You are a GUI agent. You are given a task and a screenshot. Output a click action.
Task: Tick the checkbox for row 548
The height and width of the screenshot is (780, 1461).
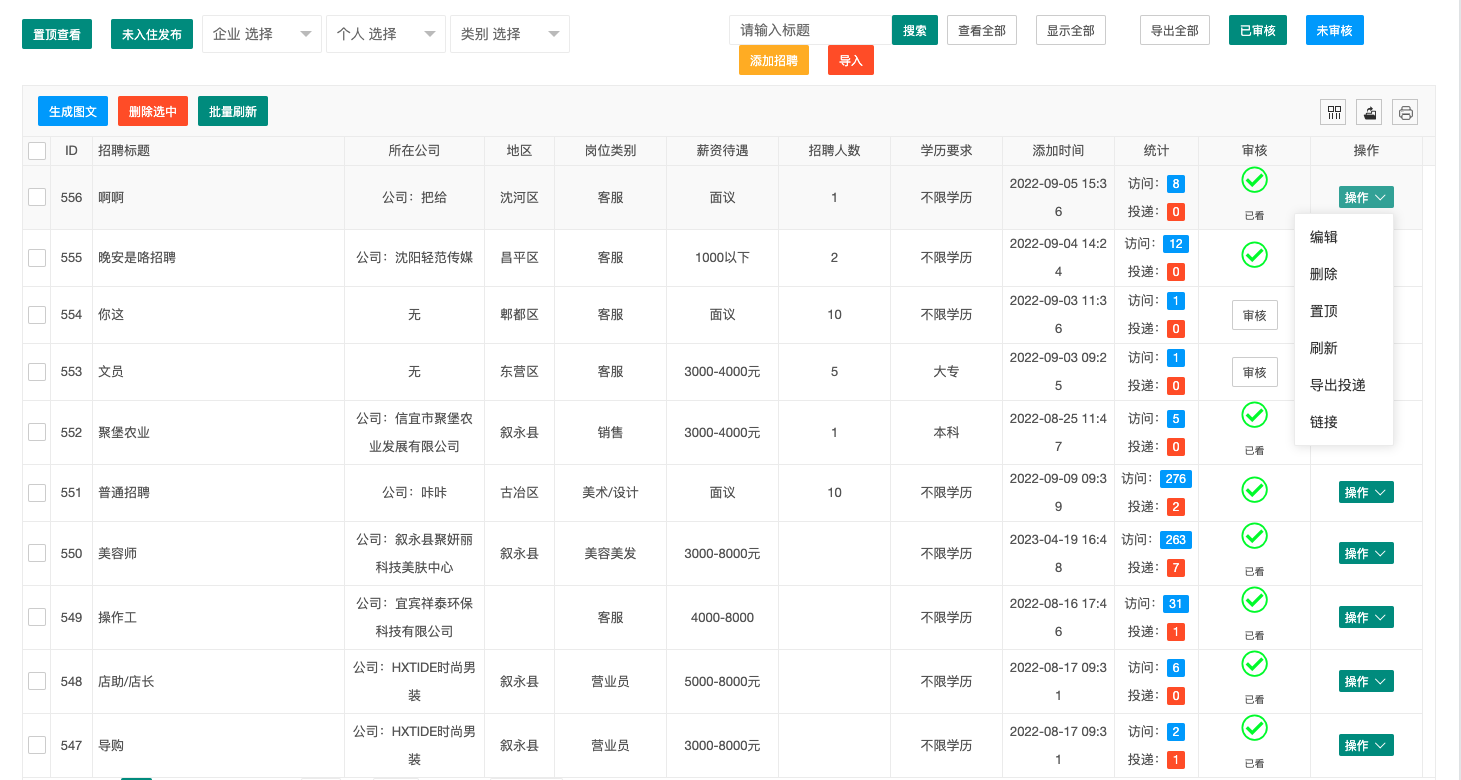[x=37, y=681]
